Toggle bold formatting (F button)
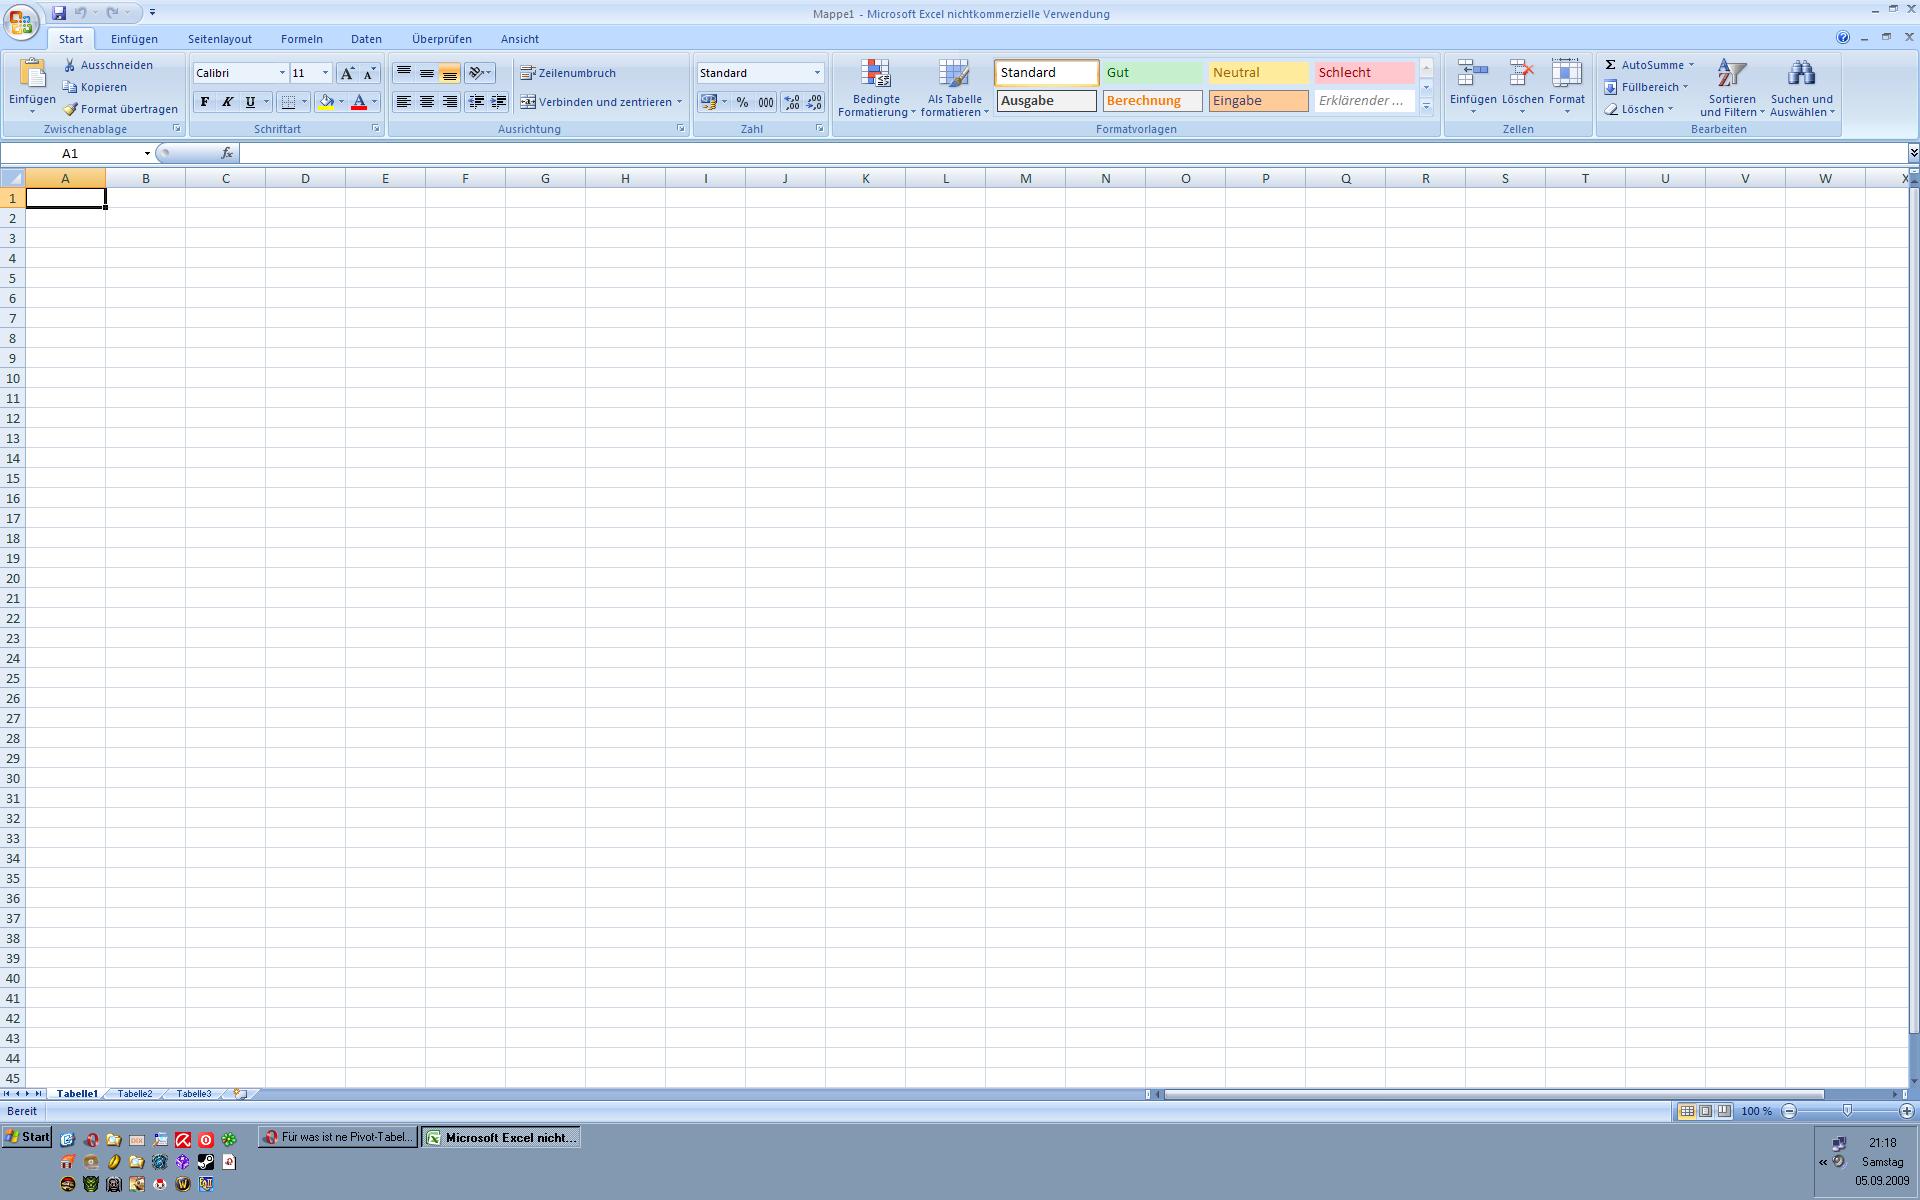Image resolution: width=1920 pixels, height=1200 pixels. 205,102
